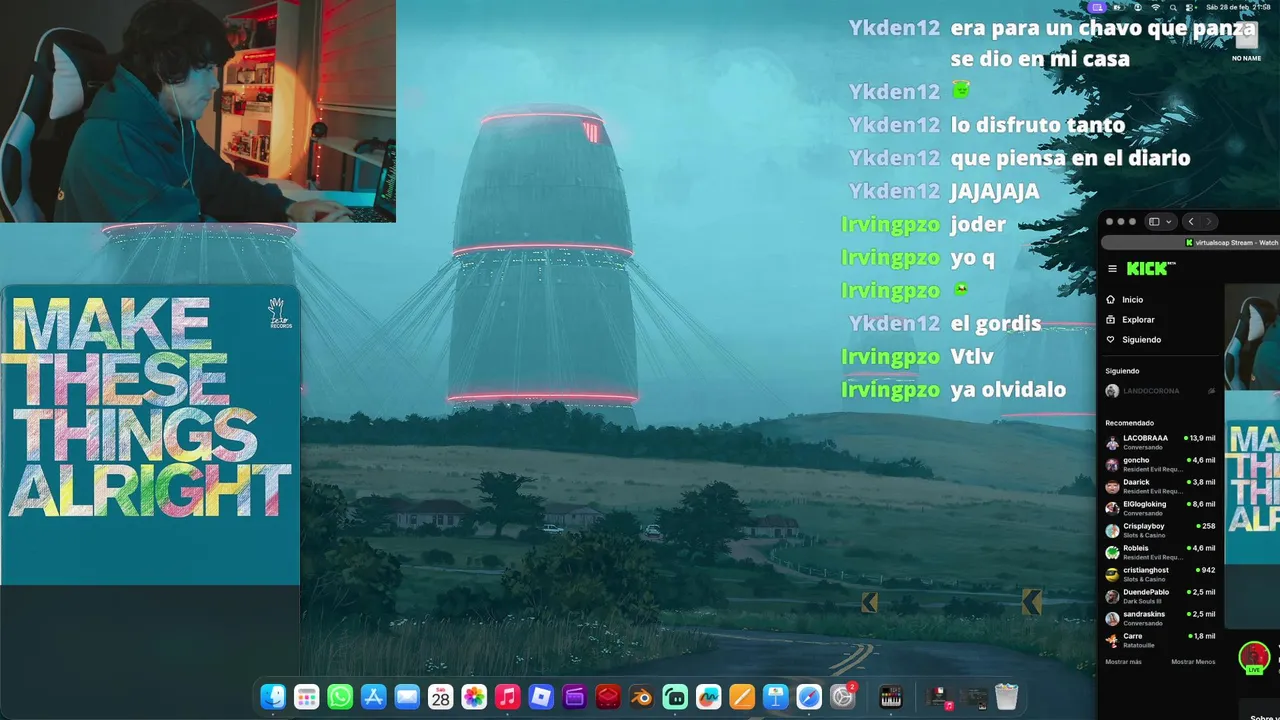Open Spotlight search in the menu bar

(x=1173, y=7)
